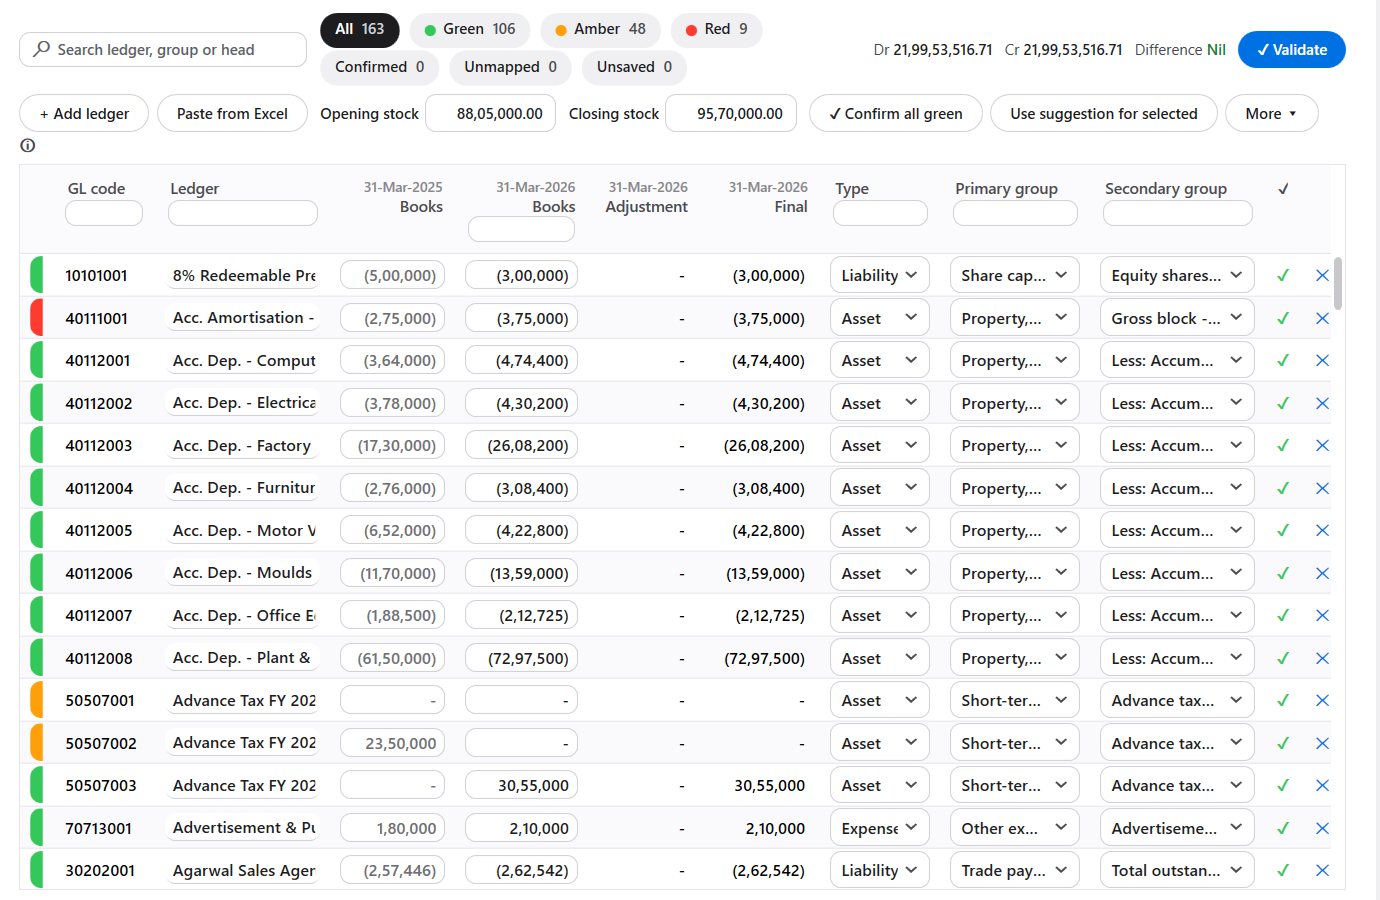Filter by Red 9 status
1380x900 pixels.
(716, 29)
